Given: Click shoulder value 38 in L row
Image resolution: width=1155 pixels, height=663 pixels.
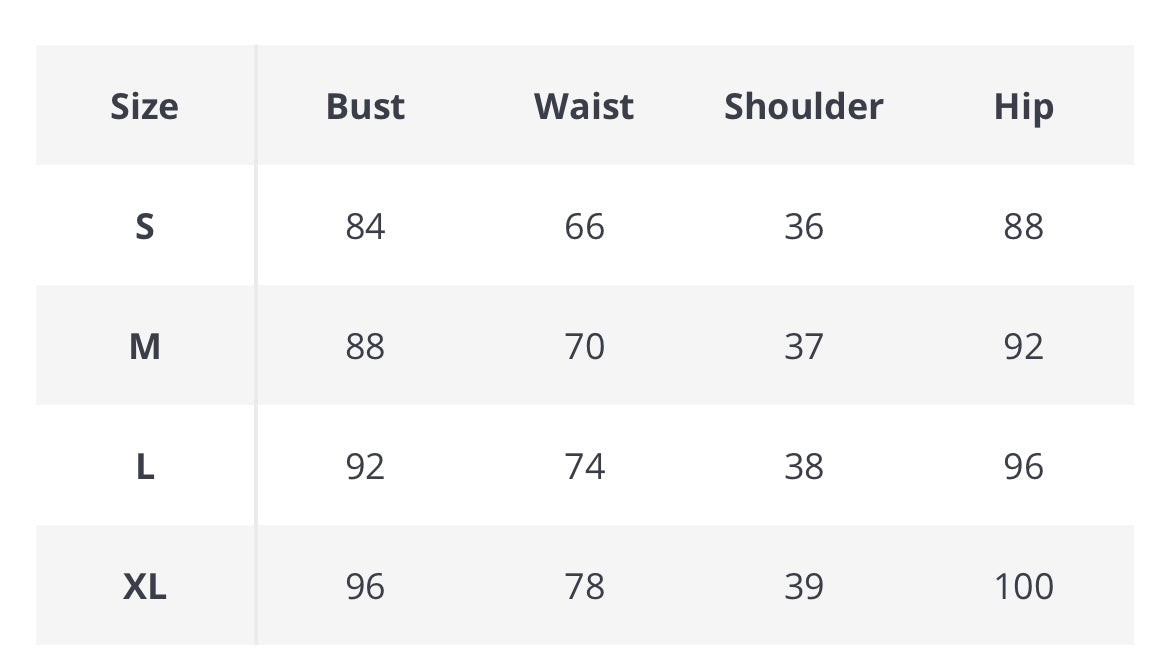Looking at the screenshot, I should [803, 467].
